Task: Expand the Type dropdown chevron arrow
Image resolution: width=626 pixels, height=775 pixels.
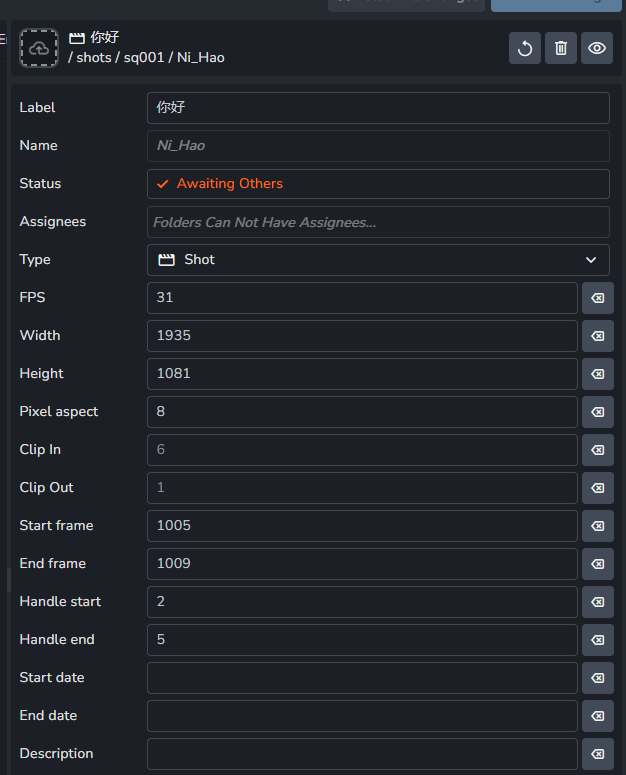Action: pyautogui.click(x=591, y=260)
